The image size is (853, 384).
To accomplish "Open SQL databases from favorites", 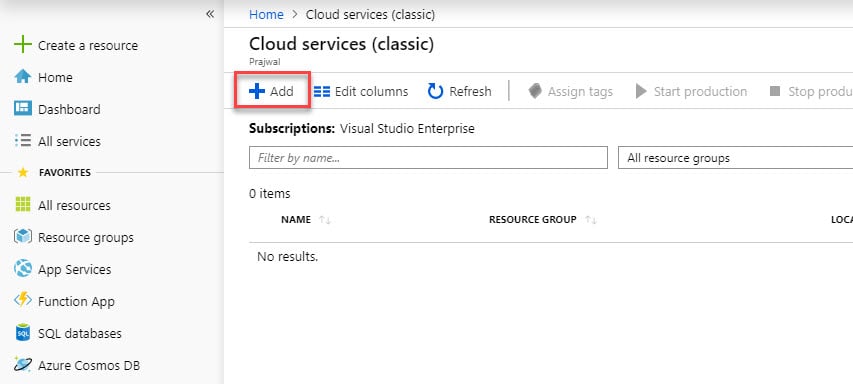I will pyautogui.click(x=80, y=333).
